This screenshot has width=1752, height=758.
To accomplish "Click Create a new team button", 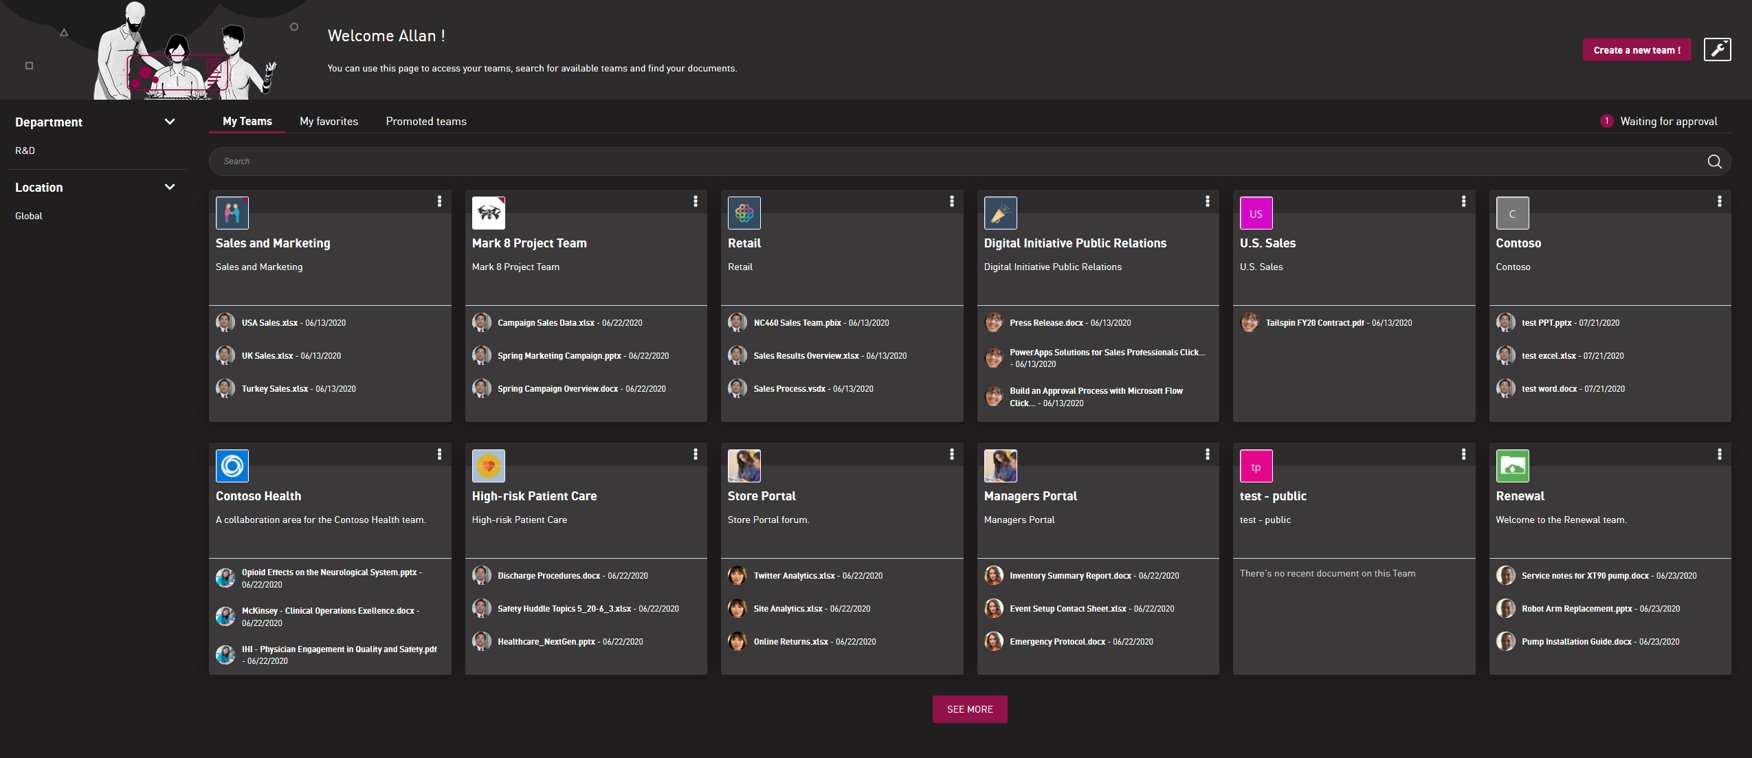I will click(1636, 49).
